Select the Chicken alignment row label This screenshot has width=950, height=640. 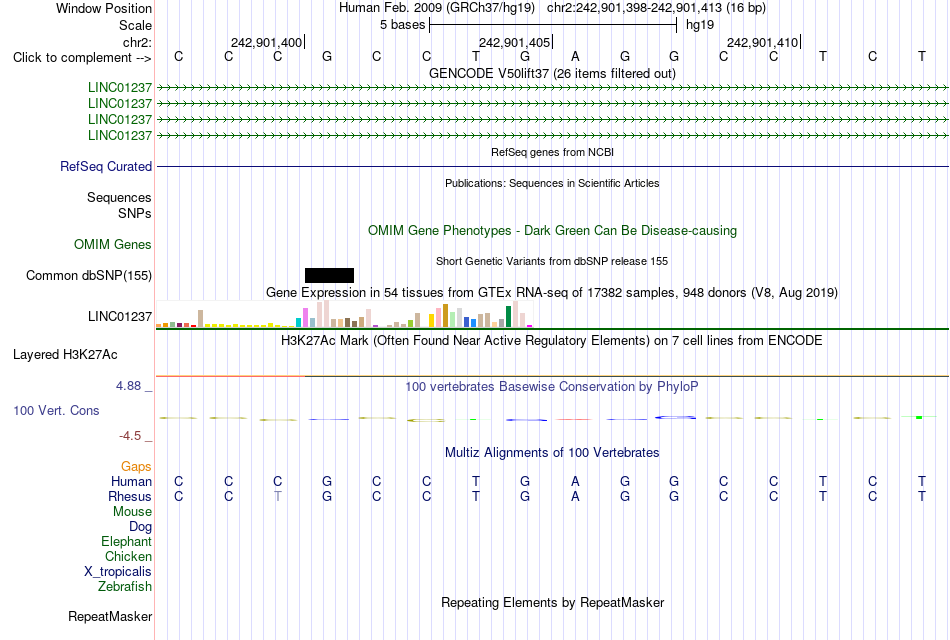click(x=128, y=556)
